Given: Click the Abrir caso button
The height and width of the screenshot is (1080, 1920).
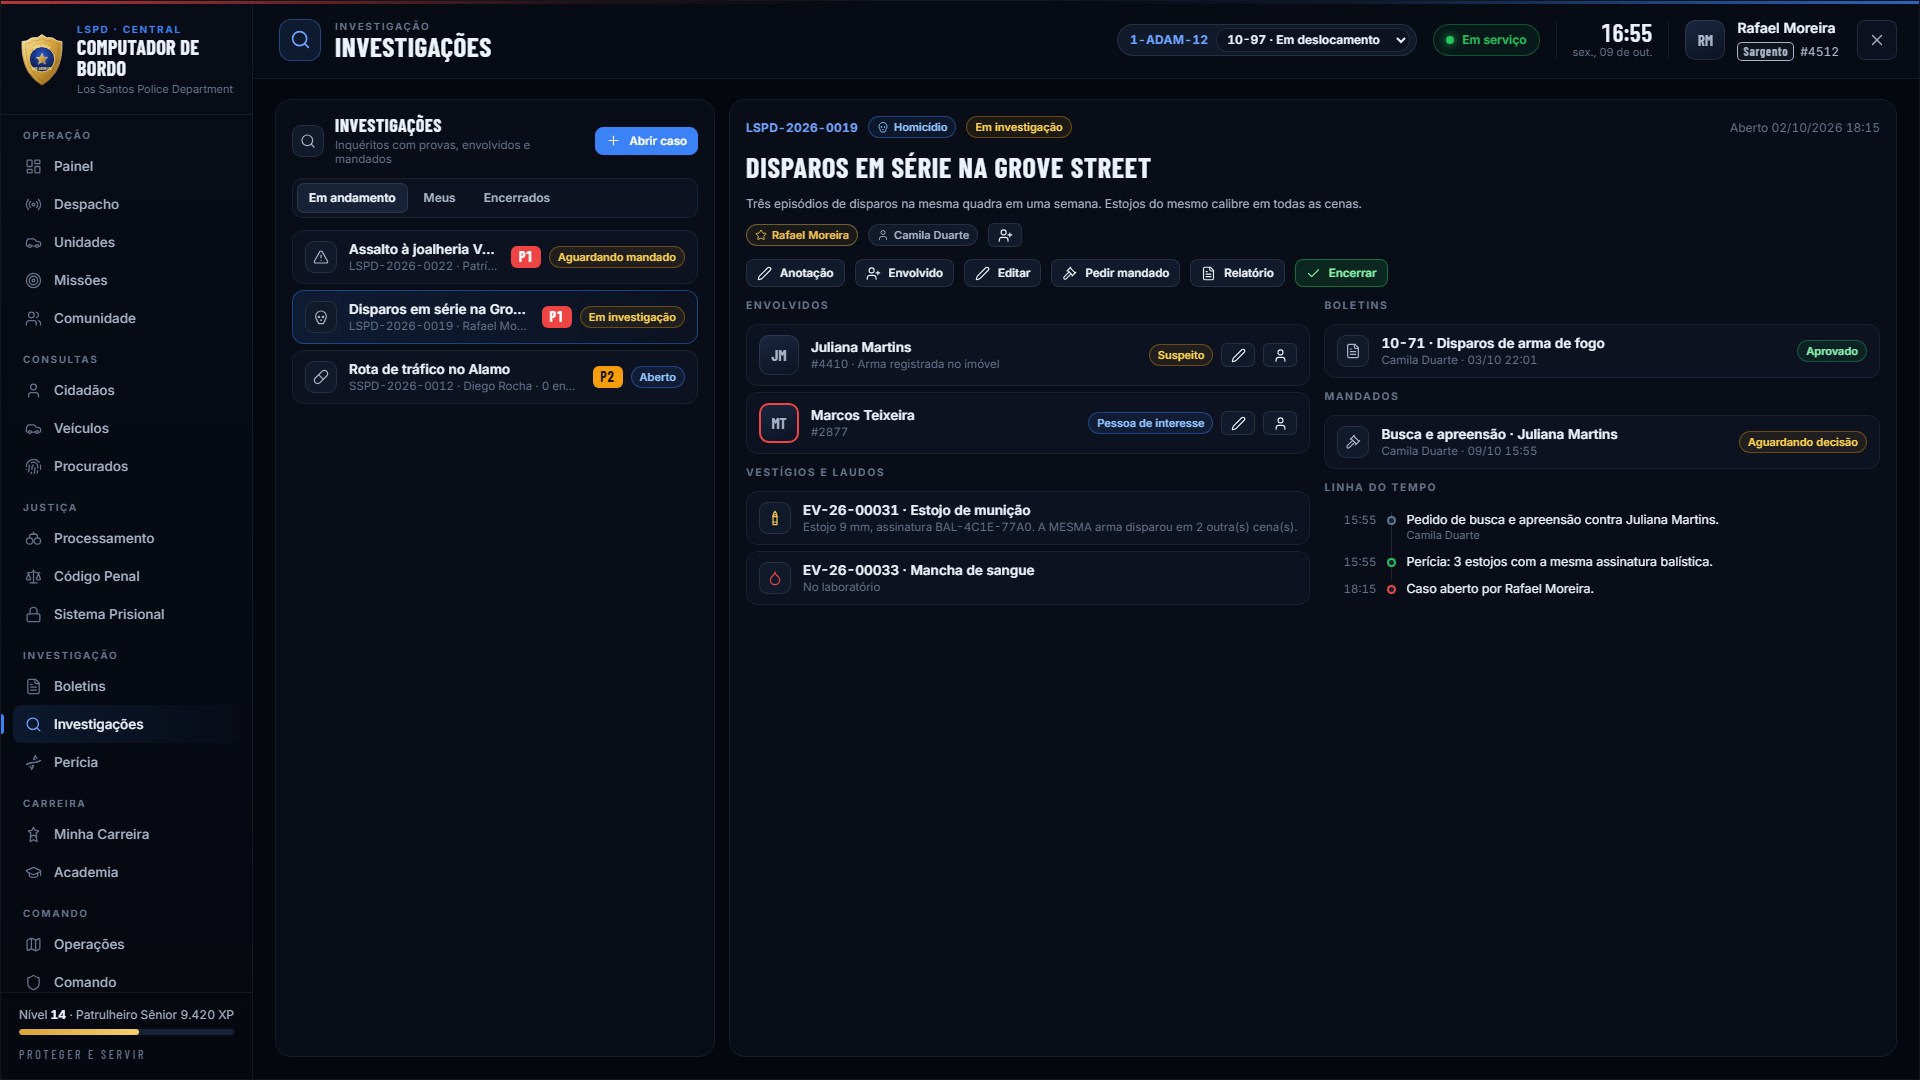Looking at the screenshot, I should 646,141.
